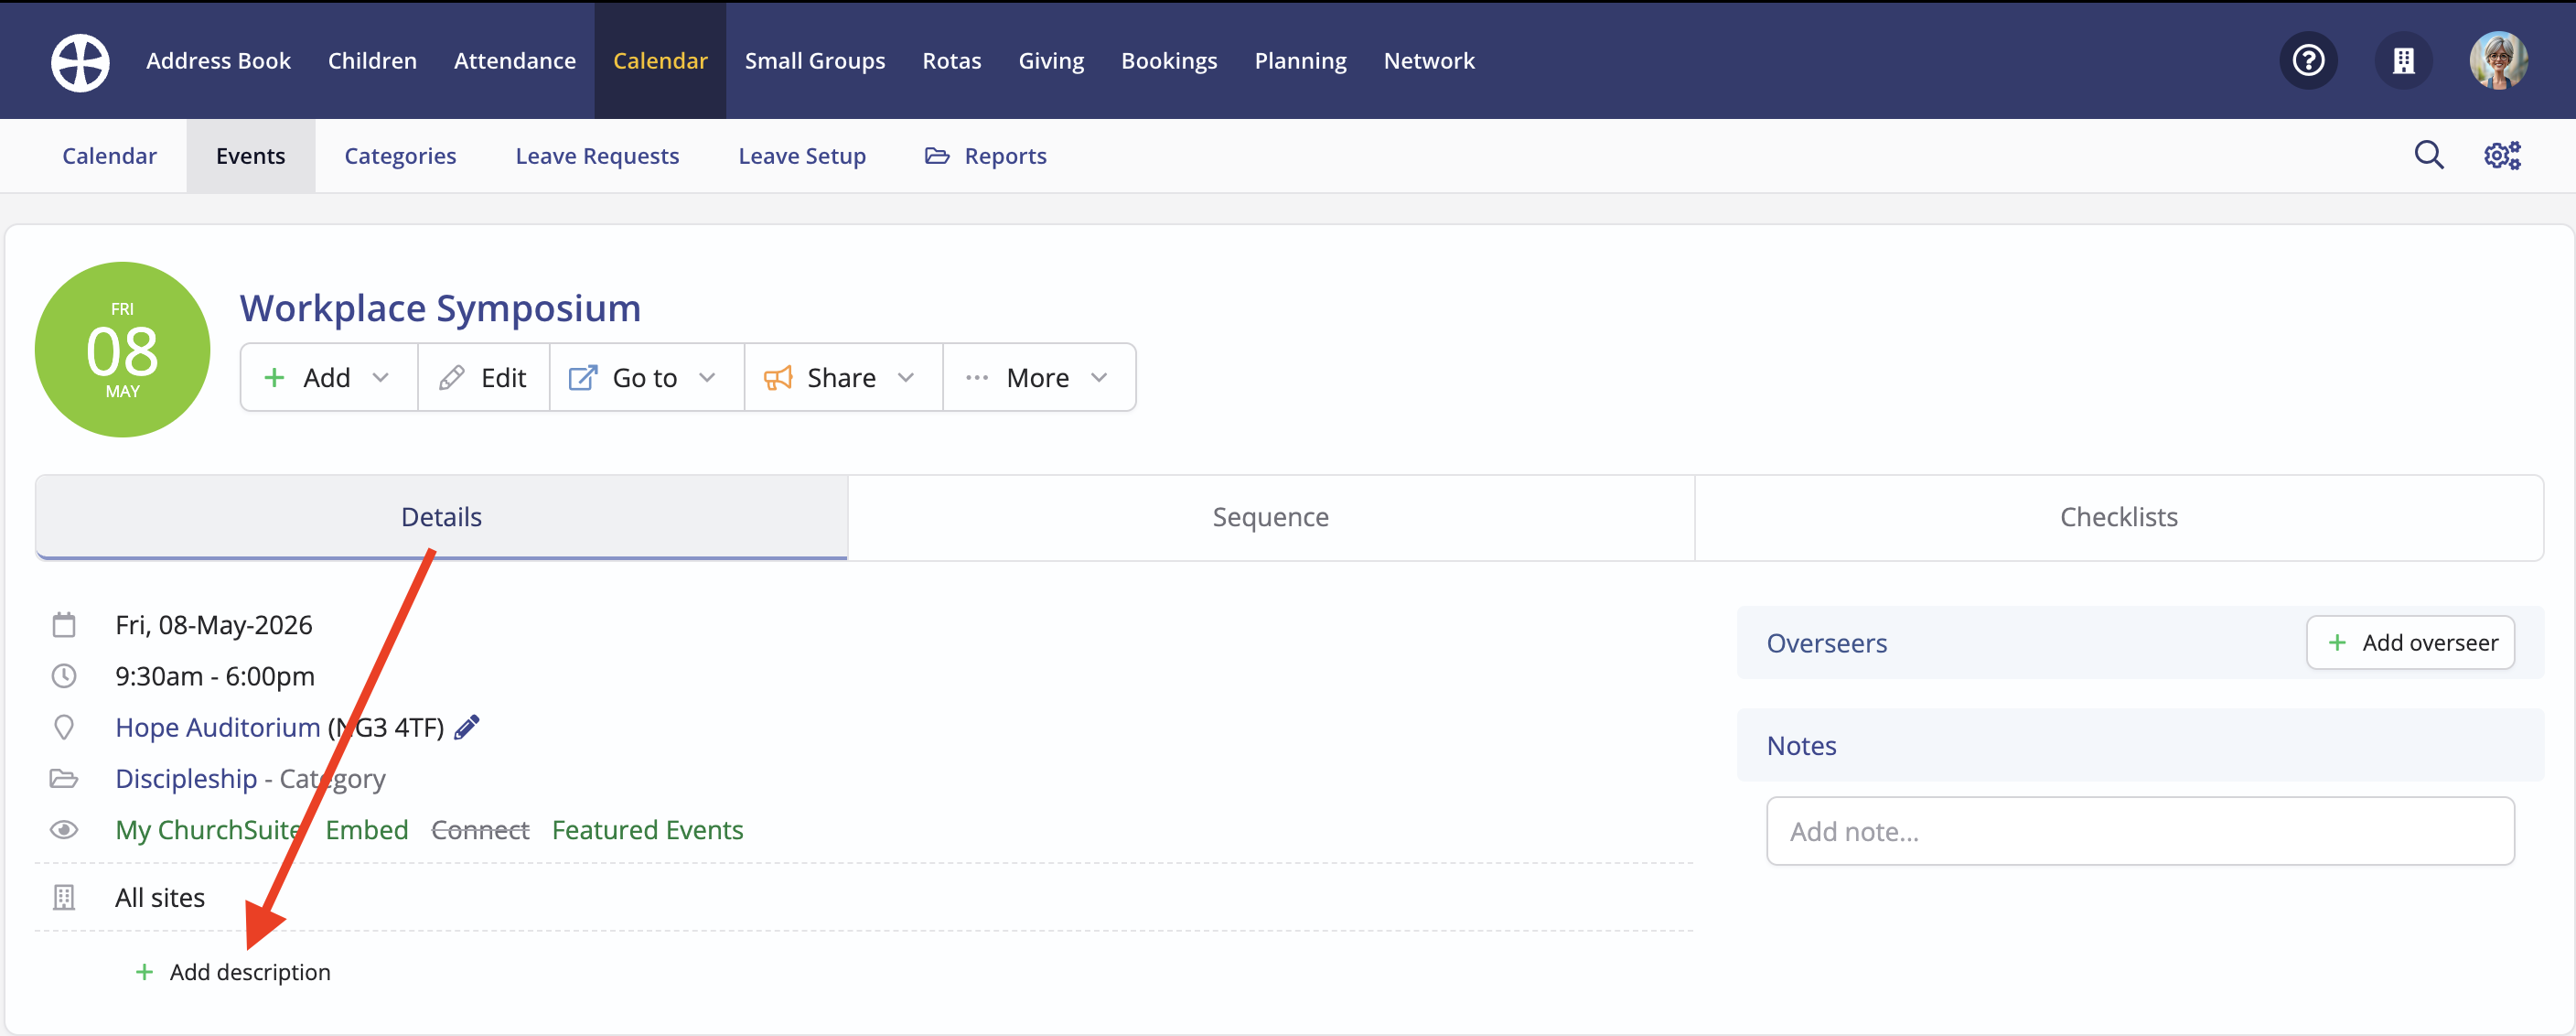This screenshot has height=1036, width=2576.
Task: Click the Overseers heading
Action: coord(1826,643)
